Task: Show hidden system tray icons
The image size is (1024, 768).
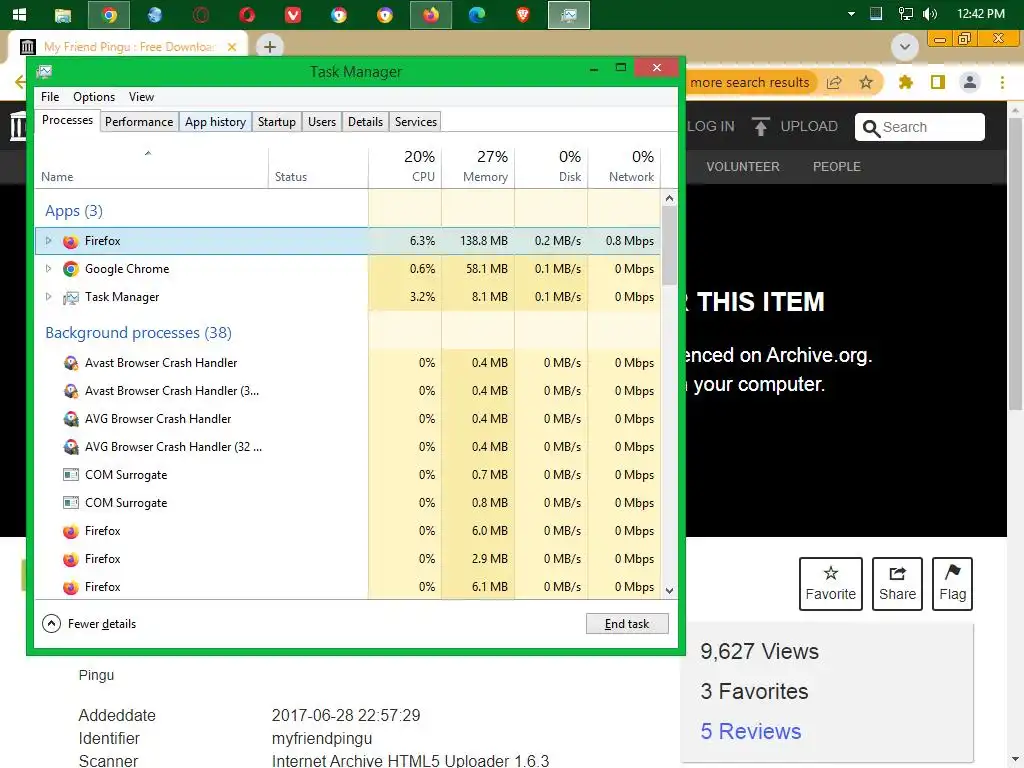Action: point(851,14)
